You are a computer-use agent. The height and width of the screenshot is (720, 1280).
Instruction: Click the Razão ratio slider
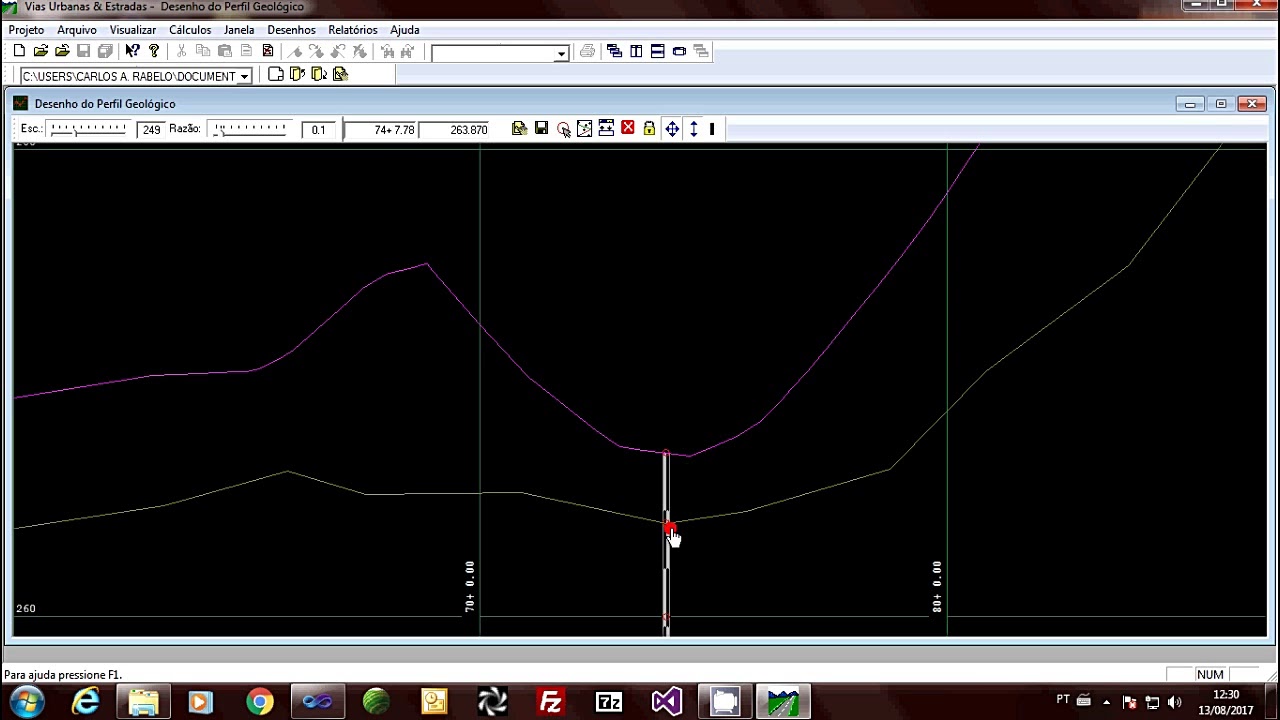[250, 129]
